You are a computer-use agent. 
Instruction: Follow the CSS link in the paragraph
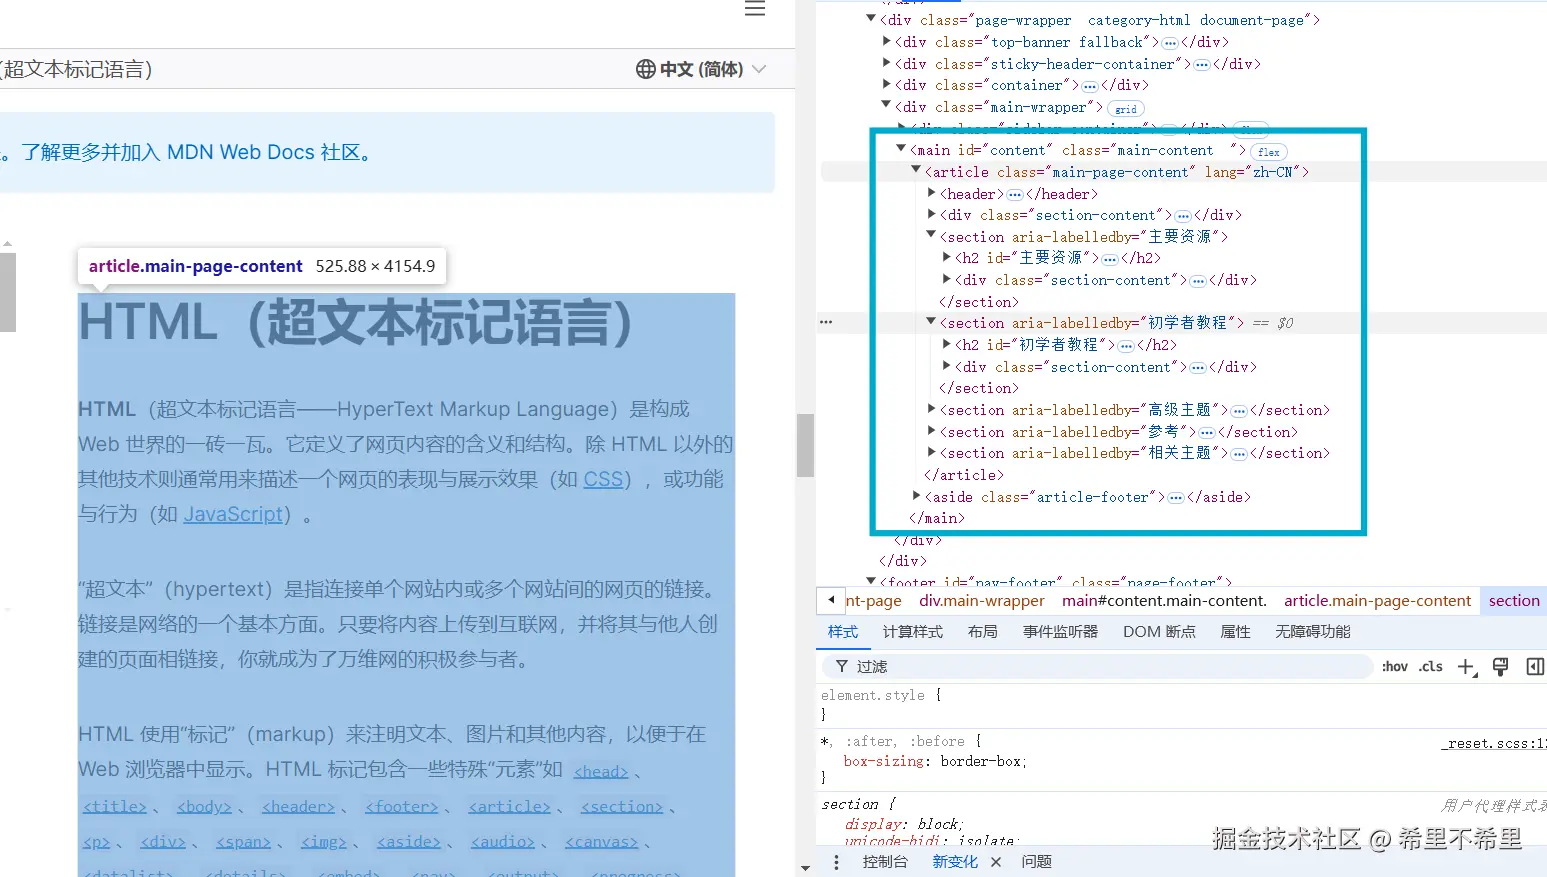coord(603,479)
